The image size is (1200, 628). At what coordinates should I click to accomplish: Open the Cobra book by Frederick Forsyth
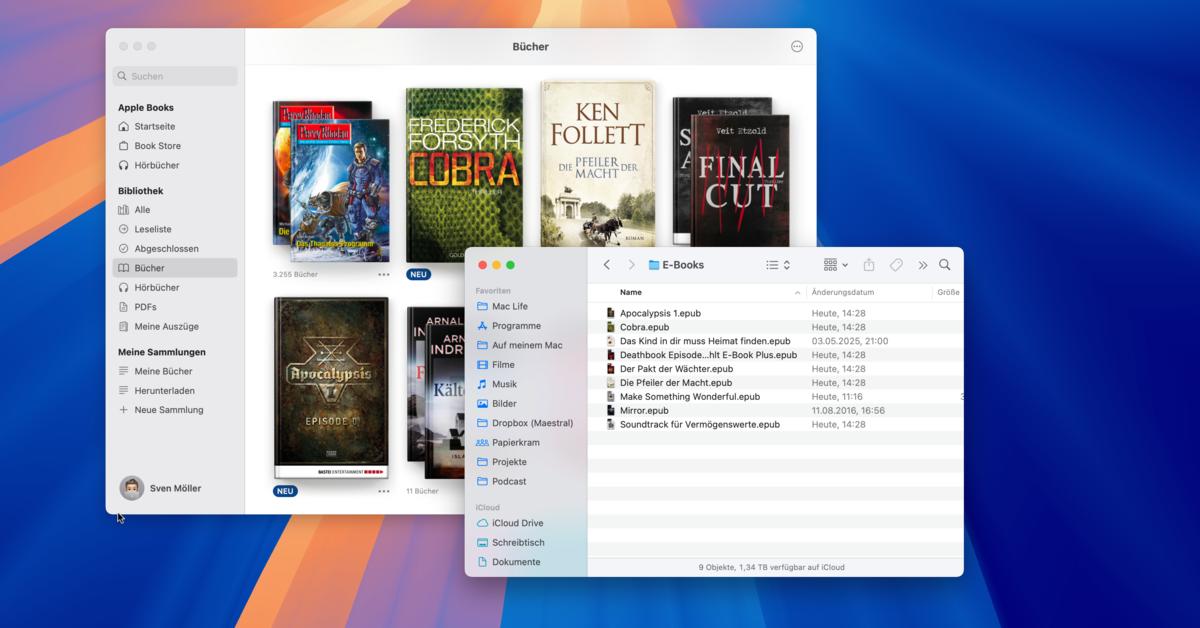pyautogui.click(x=465, y=175)
